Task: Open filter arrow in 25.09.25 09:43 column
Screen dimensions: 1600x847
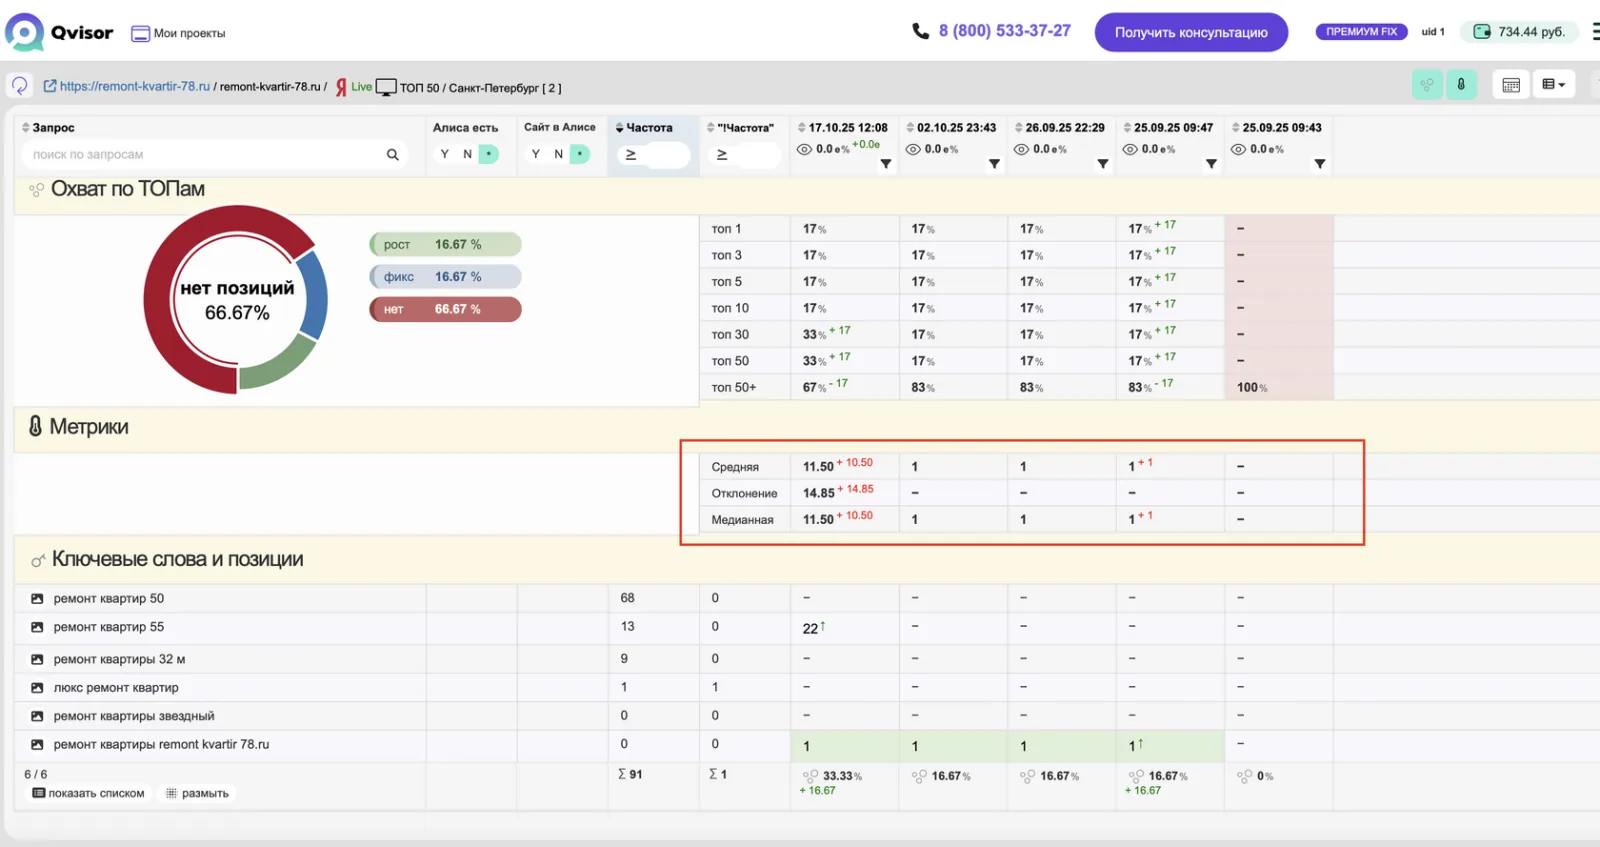Action: (x=1320, y=164)
